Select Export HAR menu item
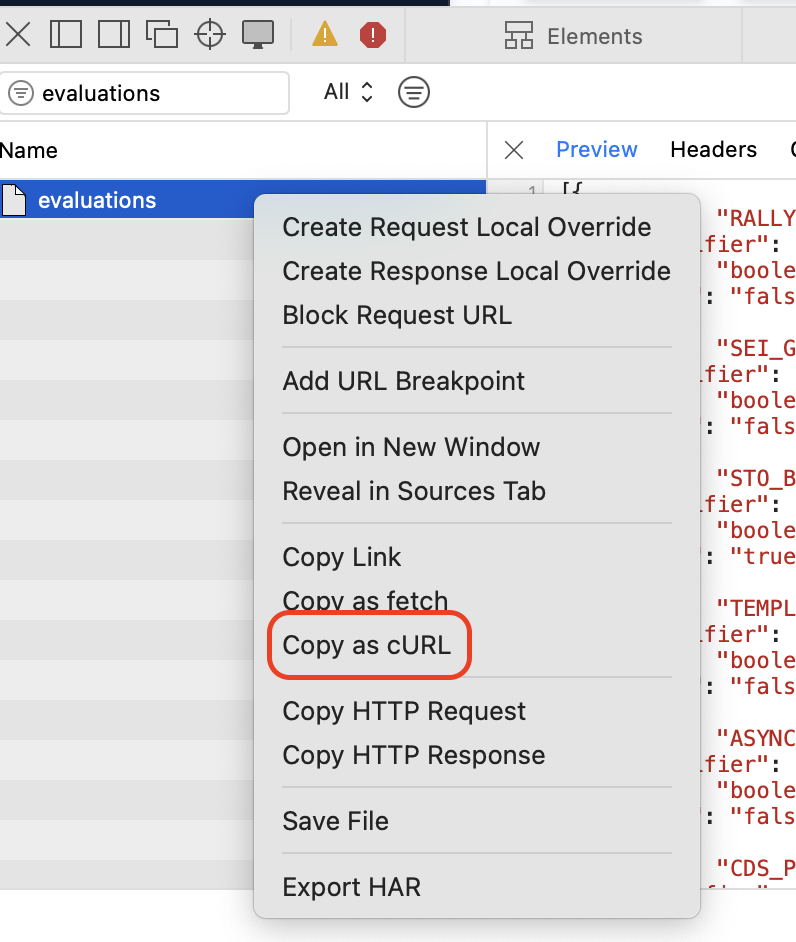 coord(351,887)
